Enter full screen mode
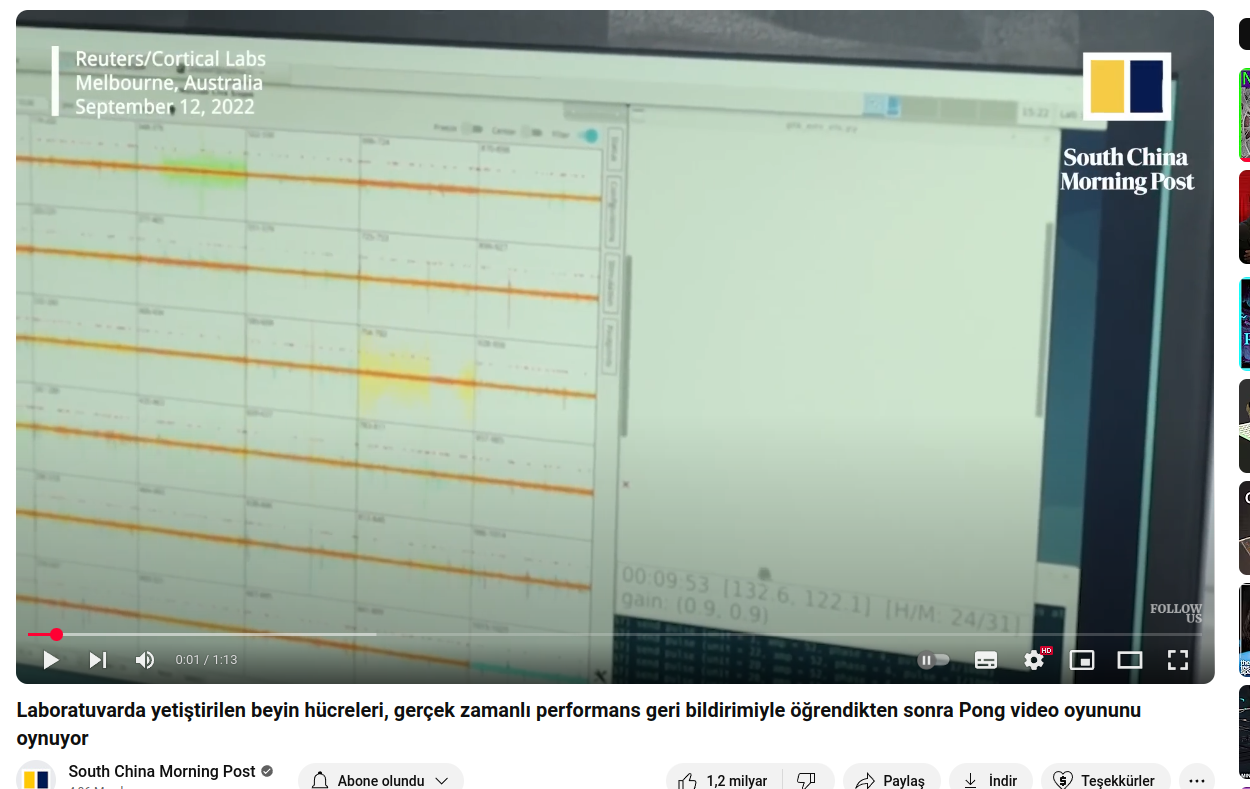This screenshot has height=789, width=1250. (x=1178, y=660)
